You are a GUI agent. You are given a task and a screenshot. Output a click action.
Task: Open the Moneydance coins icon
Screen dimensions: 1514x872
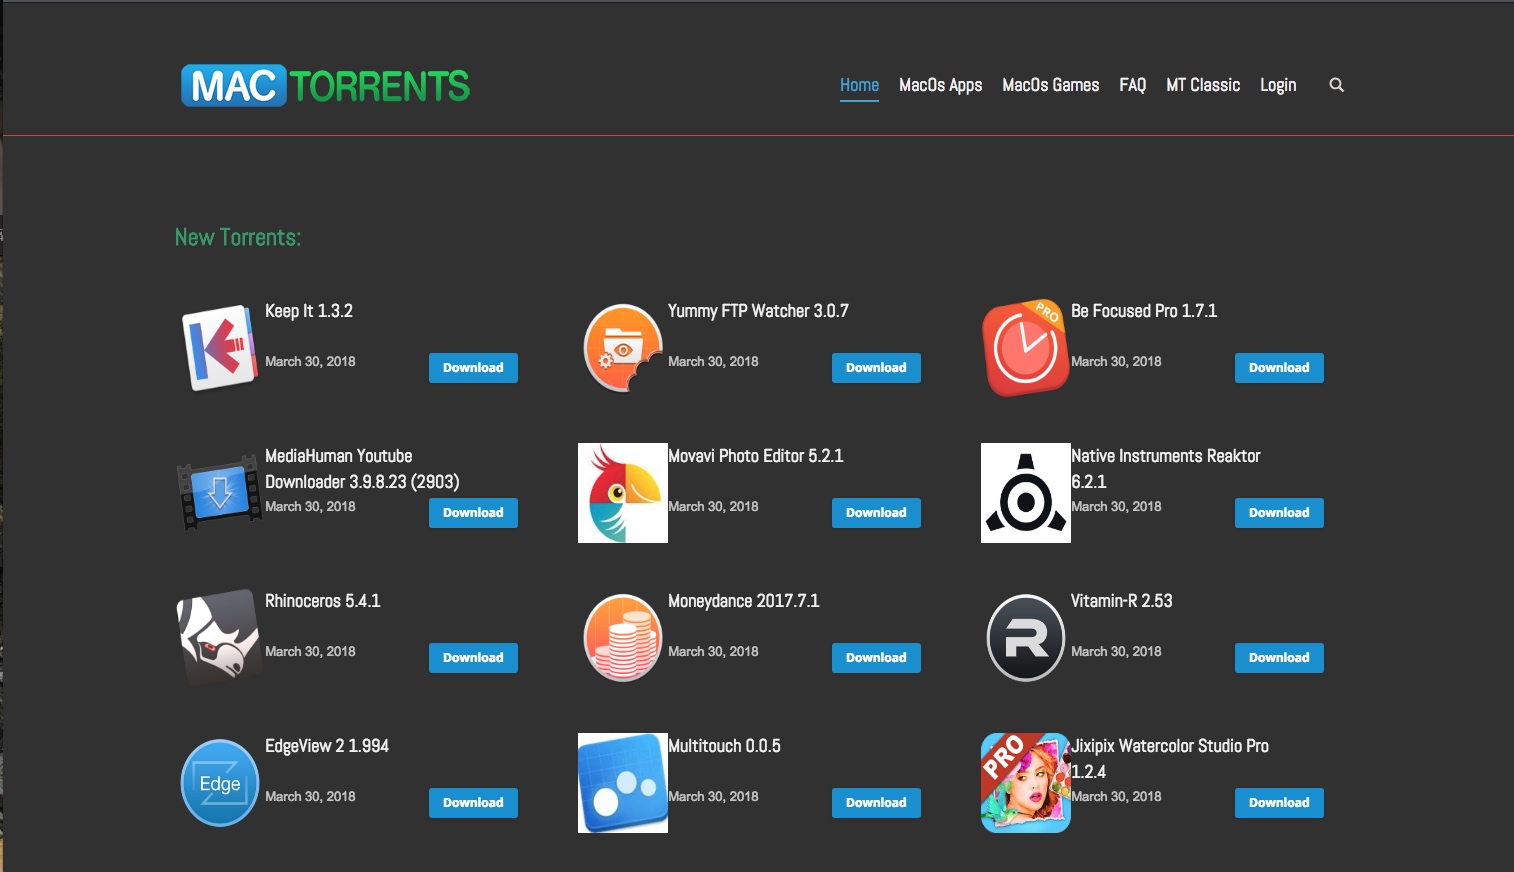click(x=622, y=638)
